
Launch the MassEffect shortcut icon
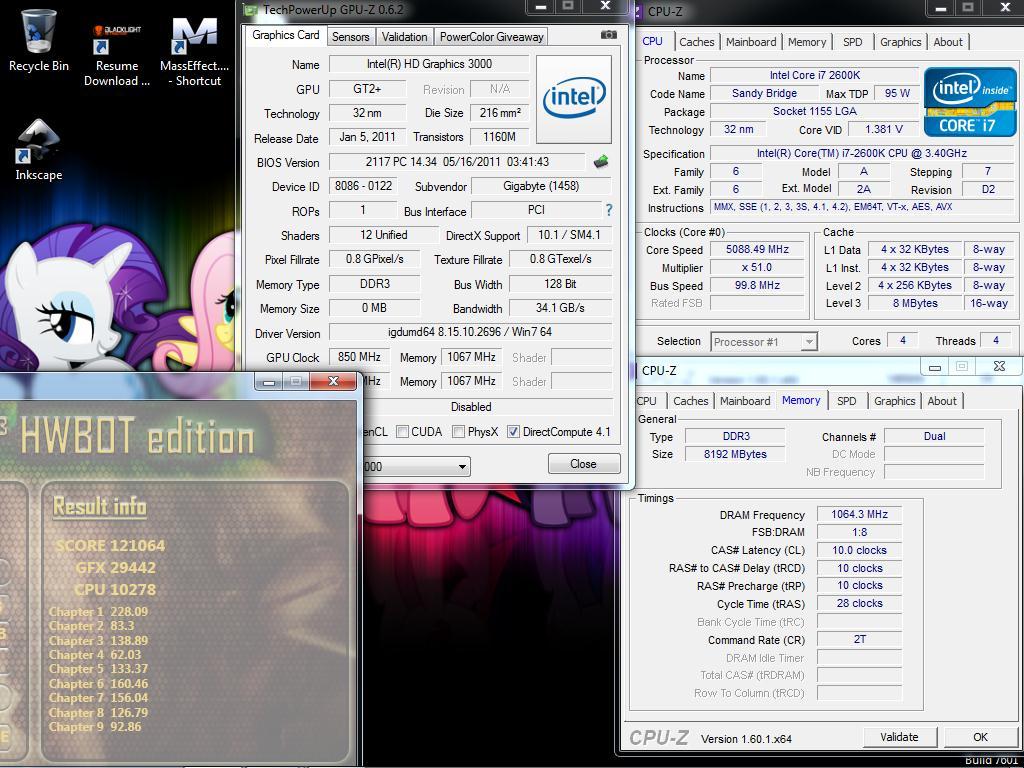(x=195, y=52)
